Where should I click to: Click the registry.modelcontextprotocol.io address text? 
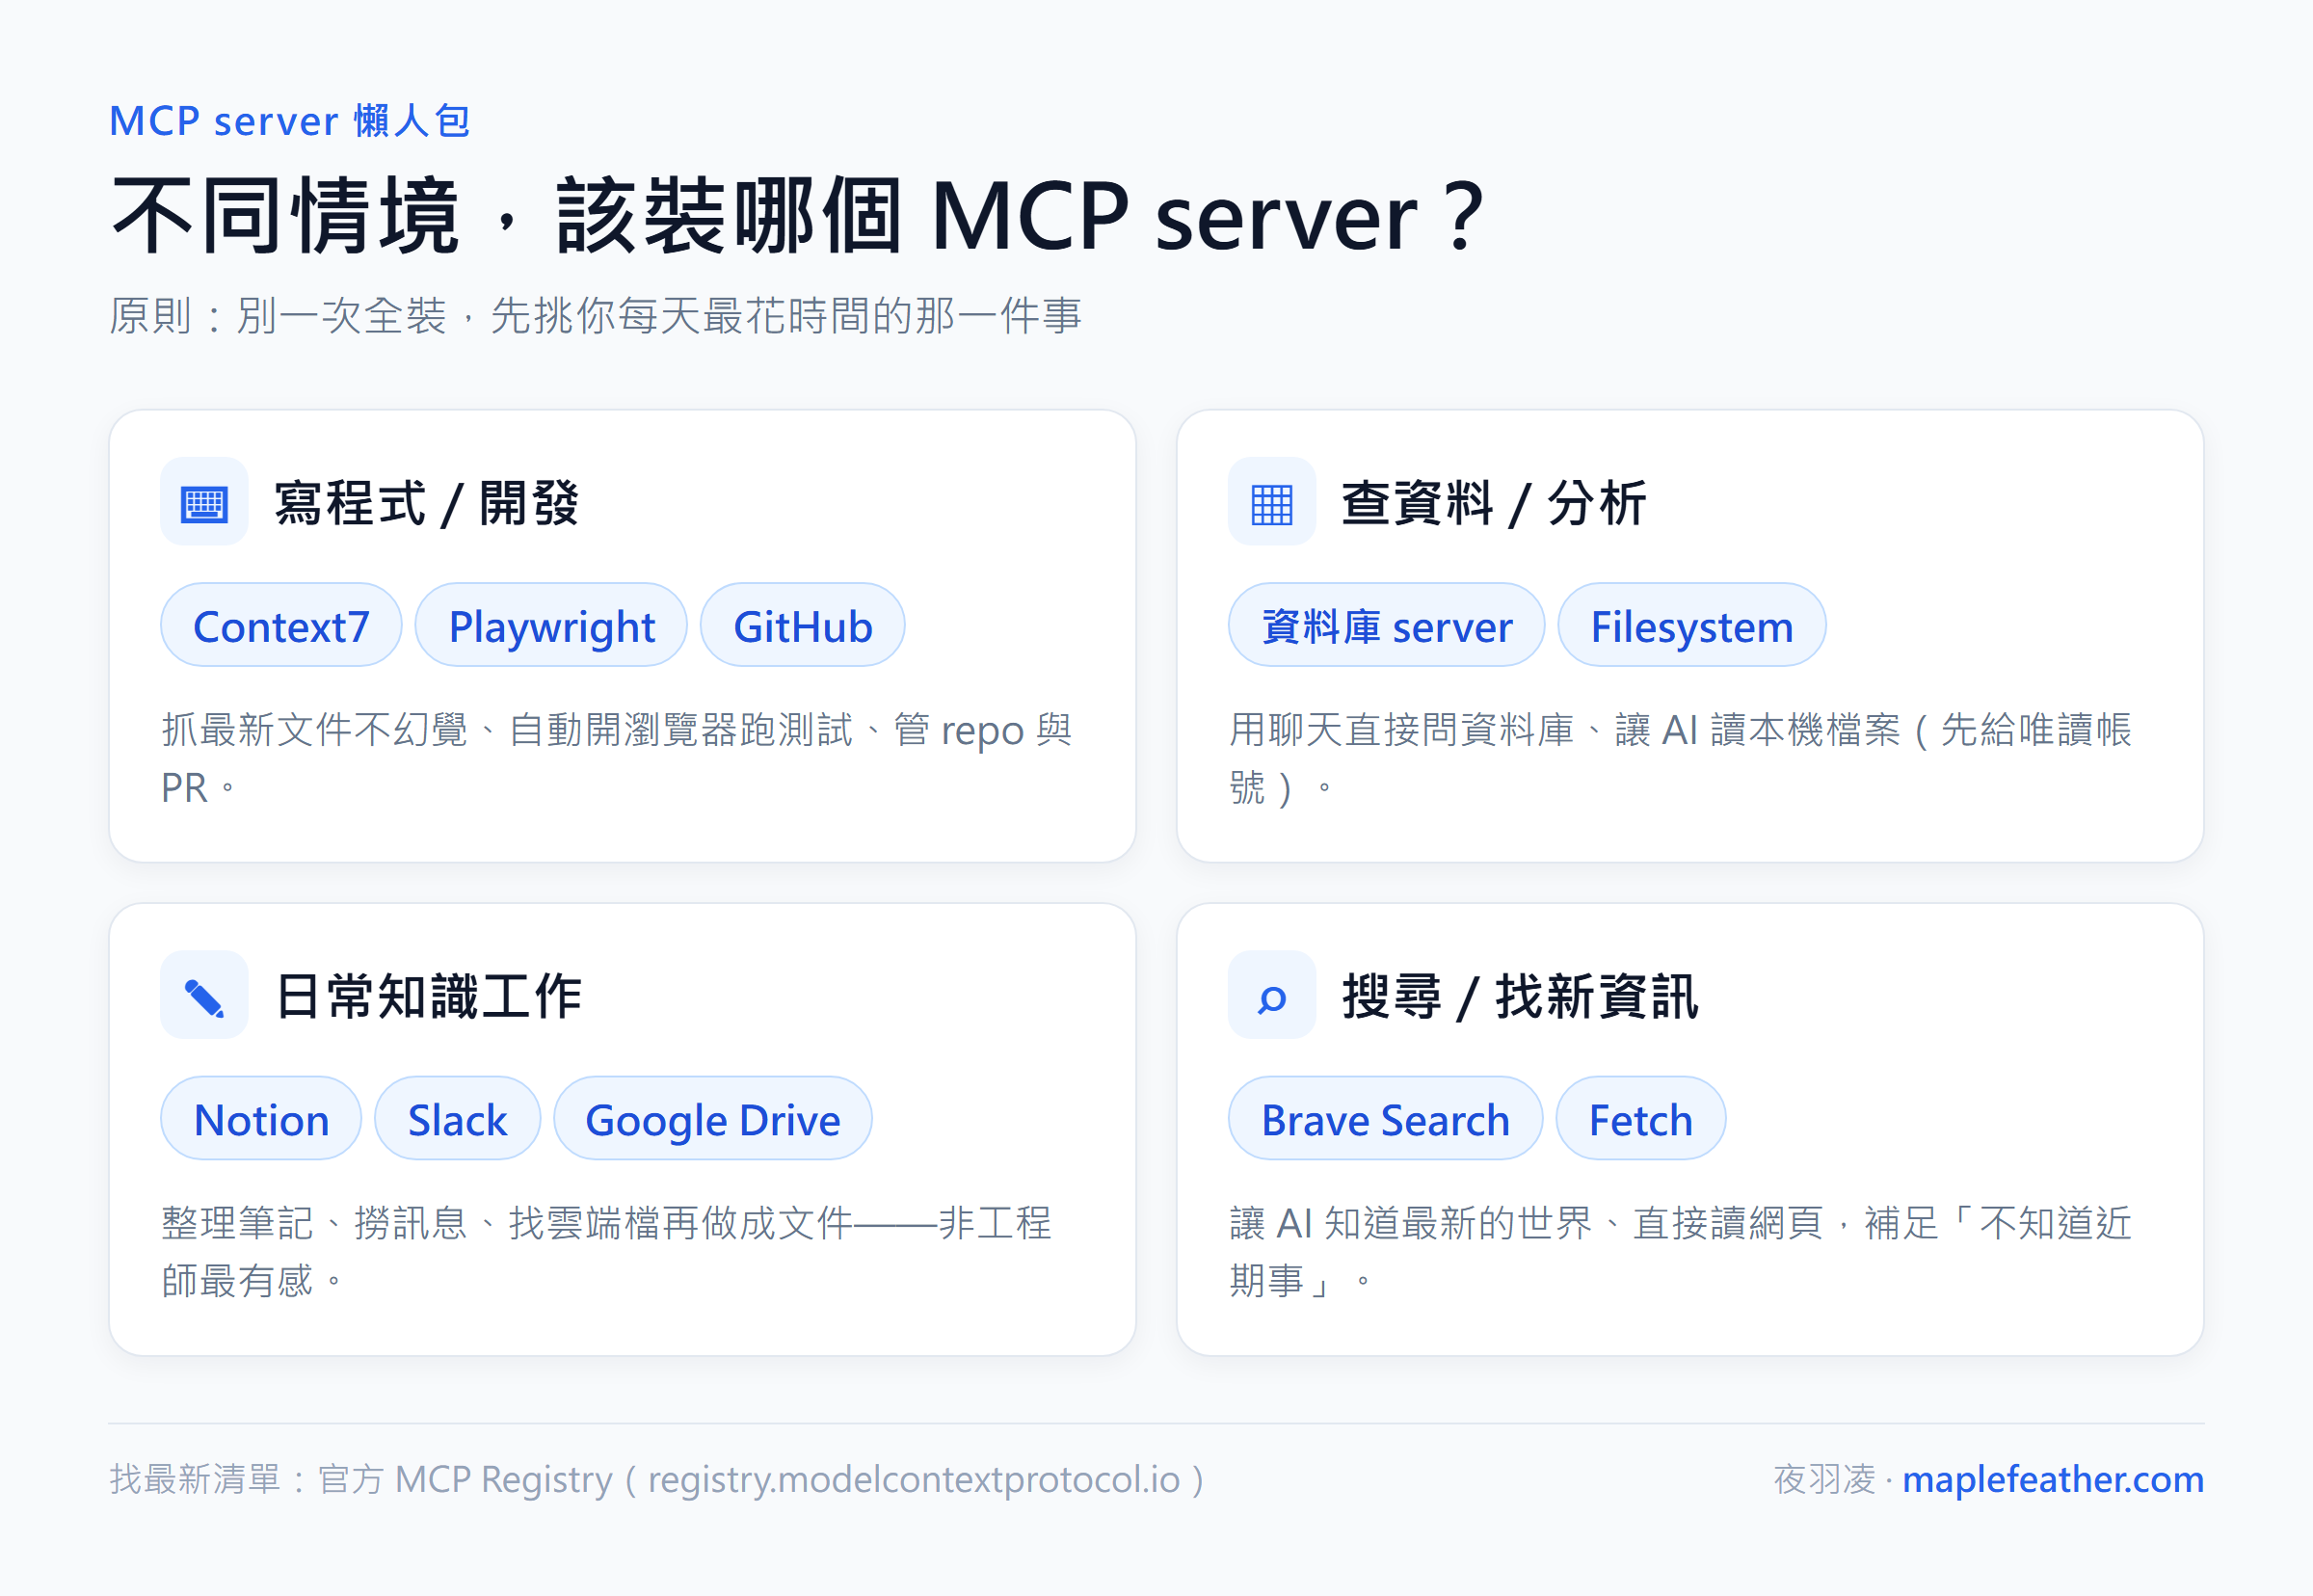pyautogui.click(x=914, y=1480)
